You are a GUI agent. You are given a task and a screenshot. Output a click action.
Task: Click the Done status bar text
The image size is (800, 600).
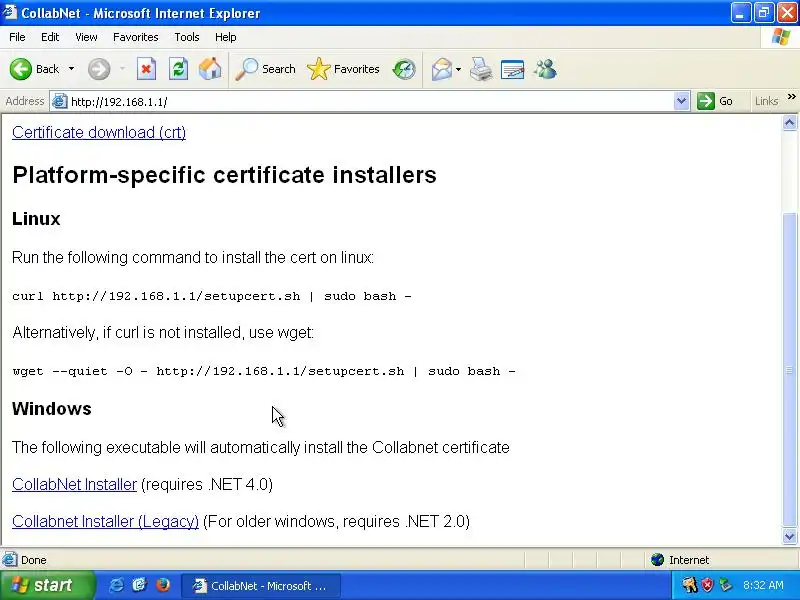pyautogui.click(x=34, y=560)
